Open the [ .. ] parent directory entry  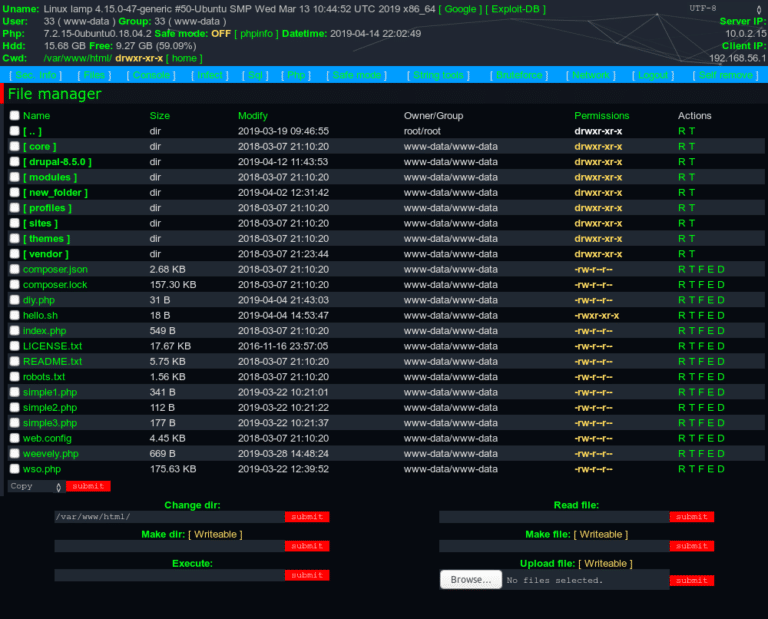click(32, 131)
